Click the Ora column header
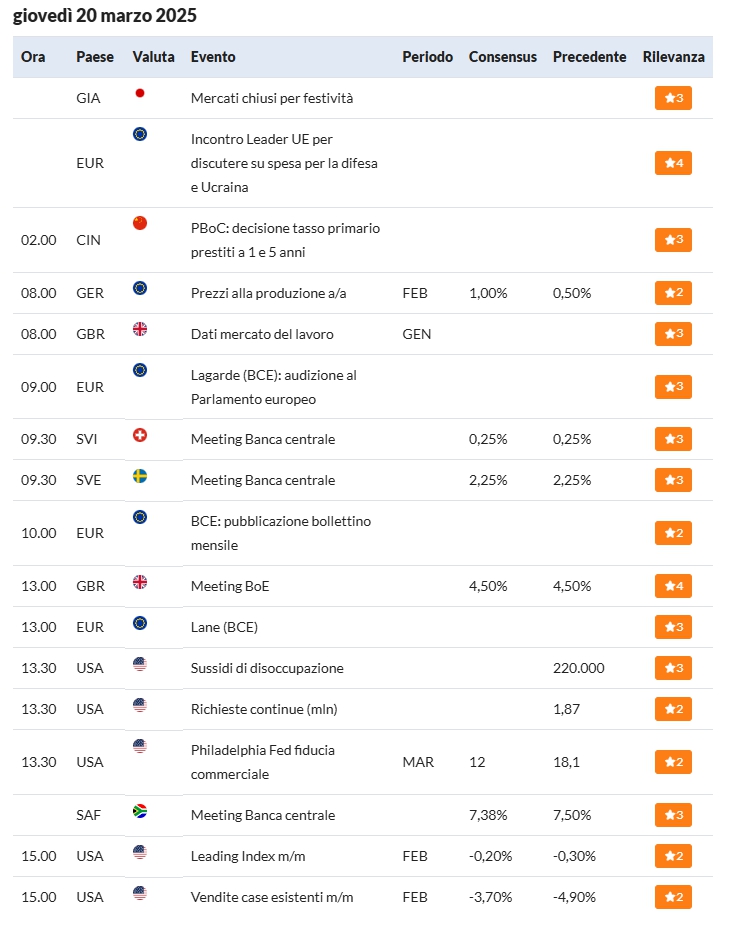The width and height of the screenshot is (733, 933). (x=33, y=57)
